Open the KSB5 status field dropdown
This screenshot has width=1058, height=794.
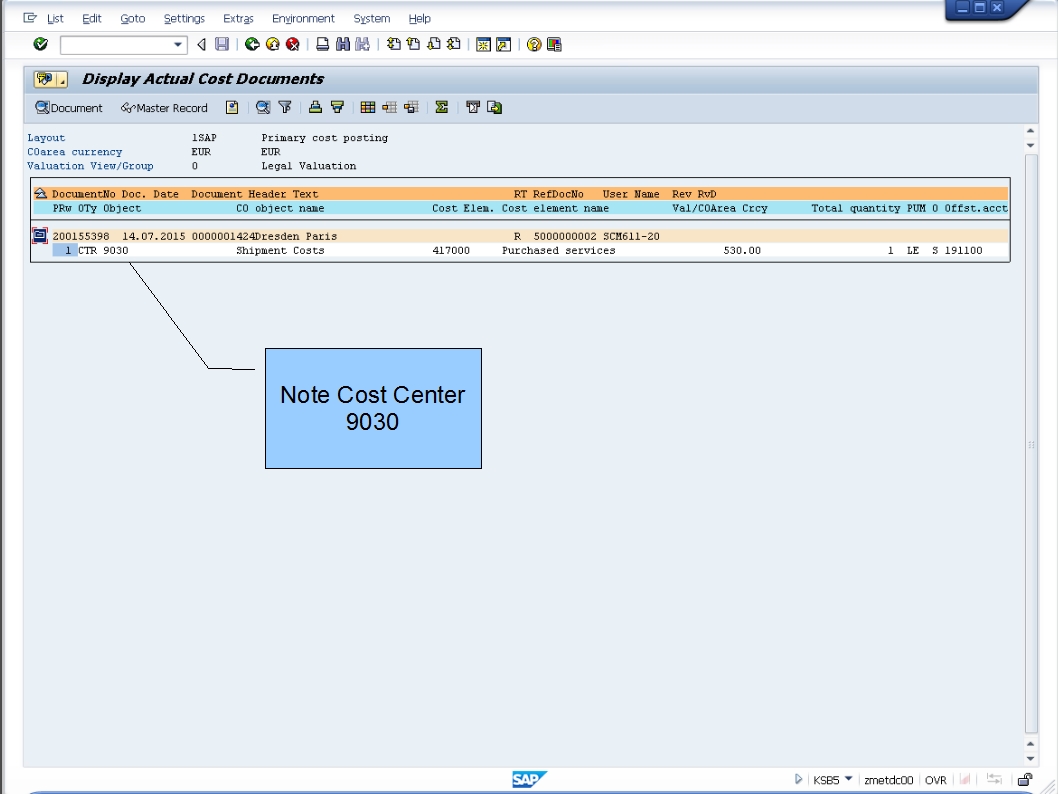point(849,778)
